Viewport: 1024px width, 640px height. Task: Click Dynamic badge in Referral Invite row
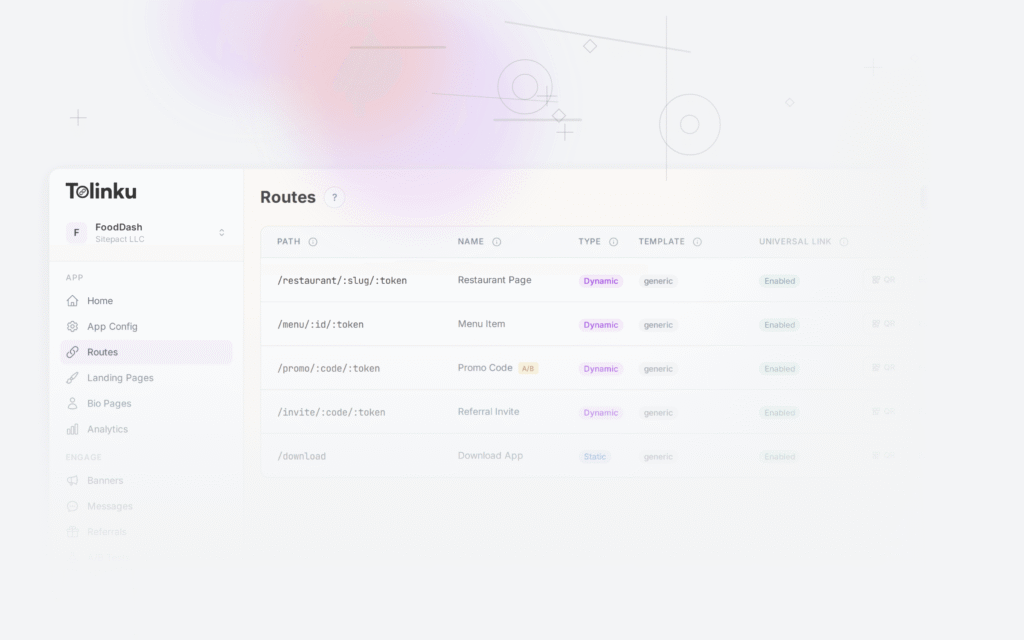601,413
